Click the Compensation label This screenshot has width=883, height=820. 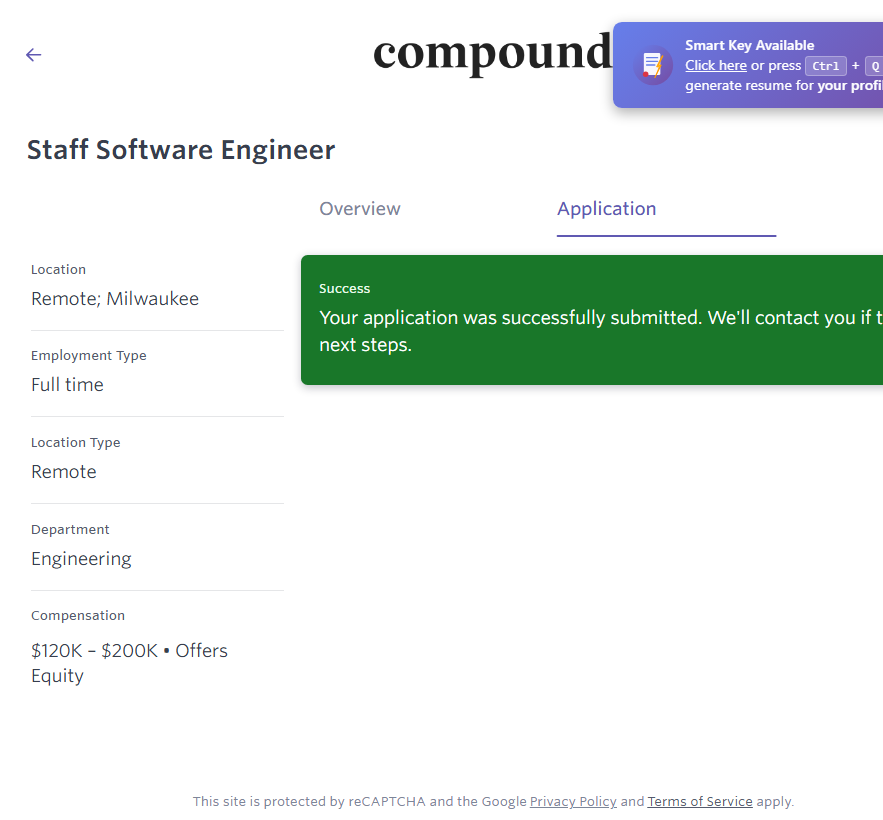[x=78, y=616]
